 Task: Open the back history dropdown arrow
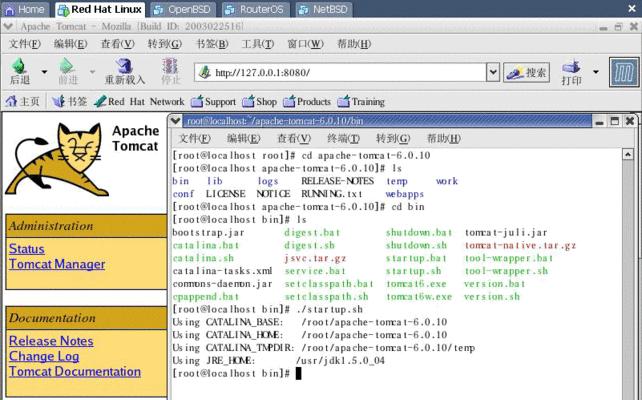44,72
